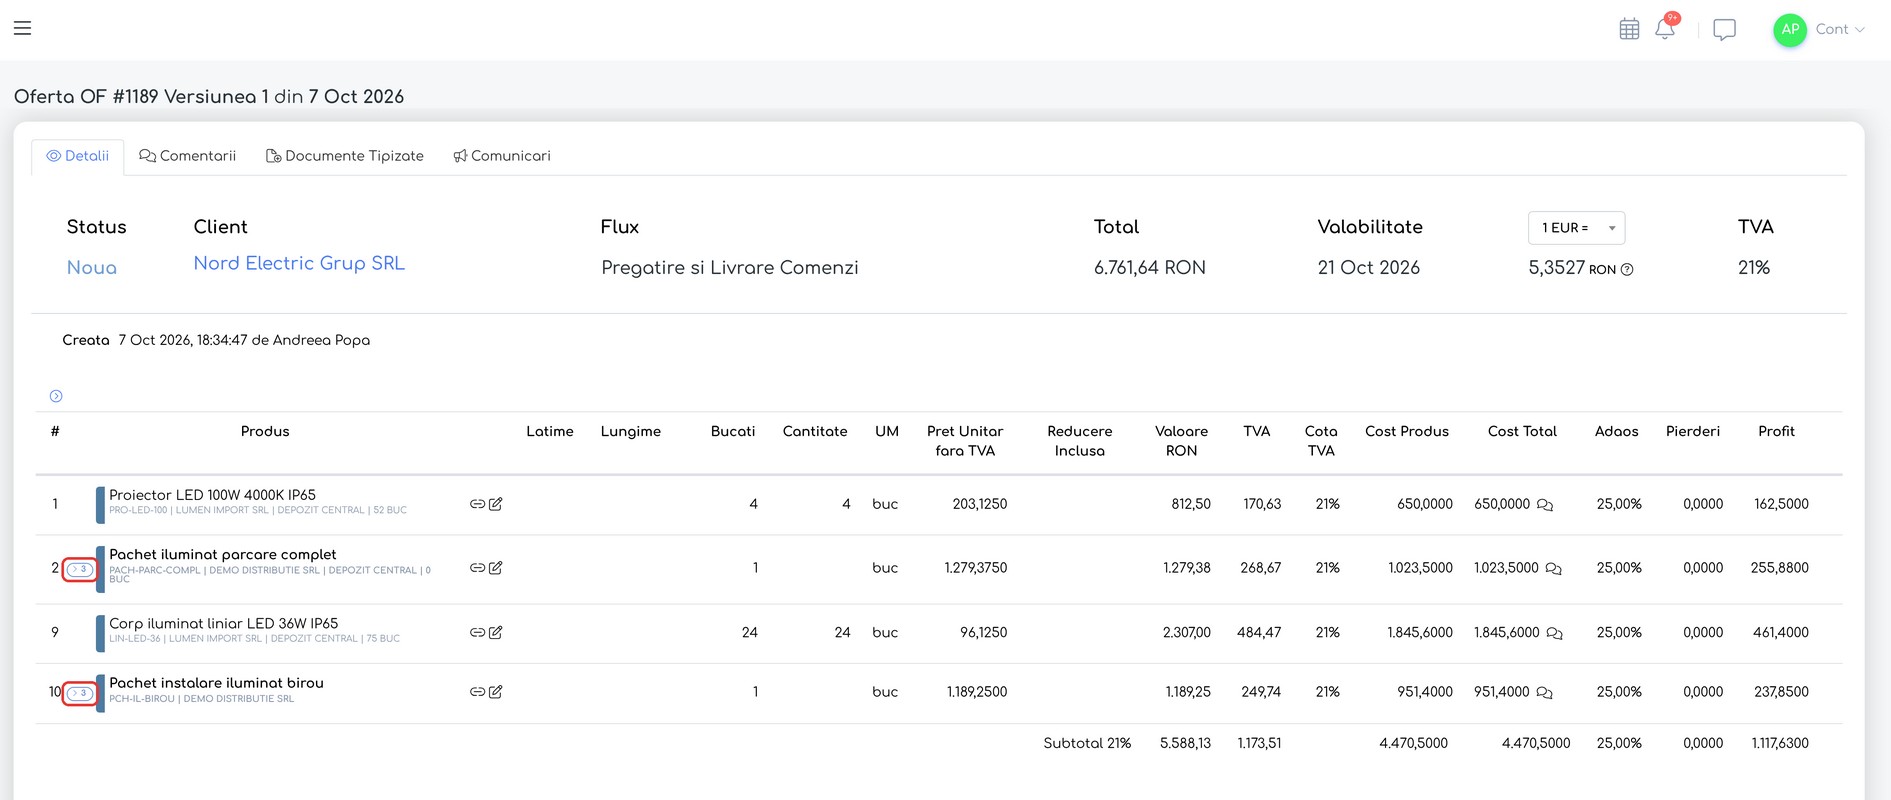Open cost comments for 1.845,6000 Cost Total
Image resolution: width=1891 pixels, height=800 pixels.
pyautogui.click(x=1554, y=633)
